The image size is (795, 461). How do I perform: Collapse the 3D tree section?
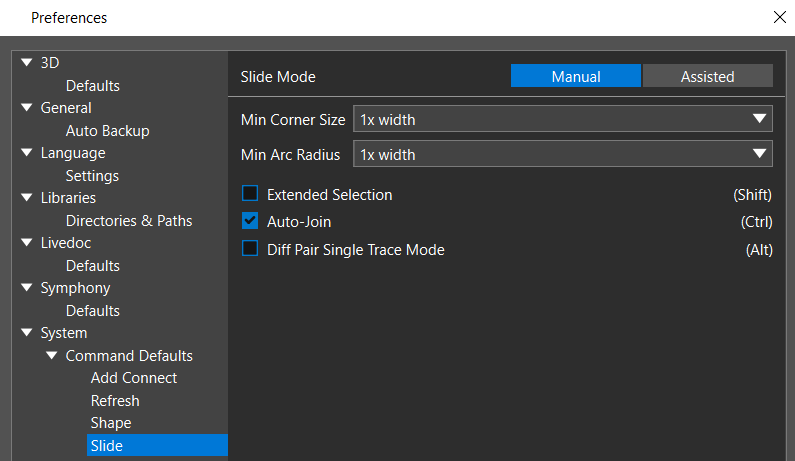click(x=27, y=62)
